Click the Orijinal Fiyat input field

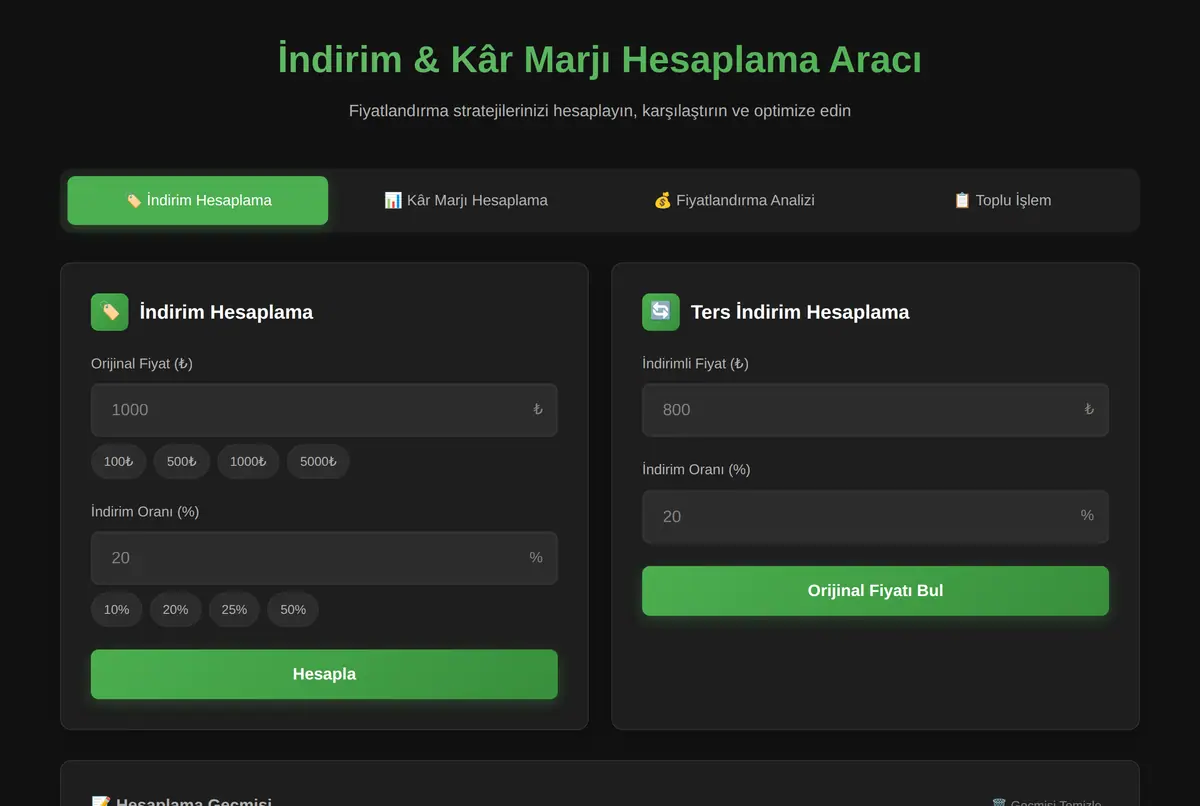pos(324,410)
